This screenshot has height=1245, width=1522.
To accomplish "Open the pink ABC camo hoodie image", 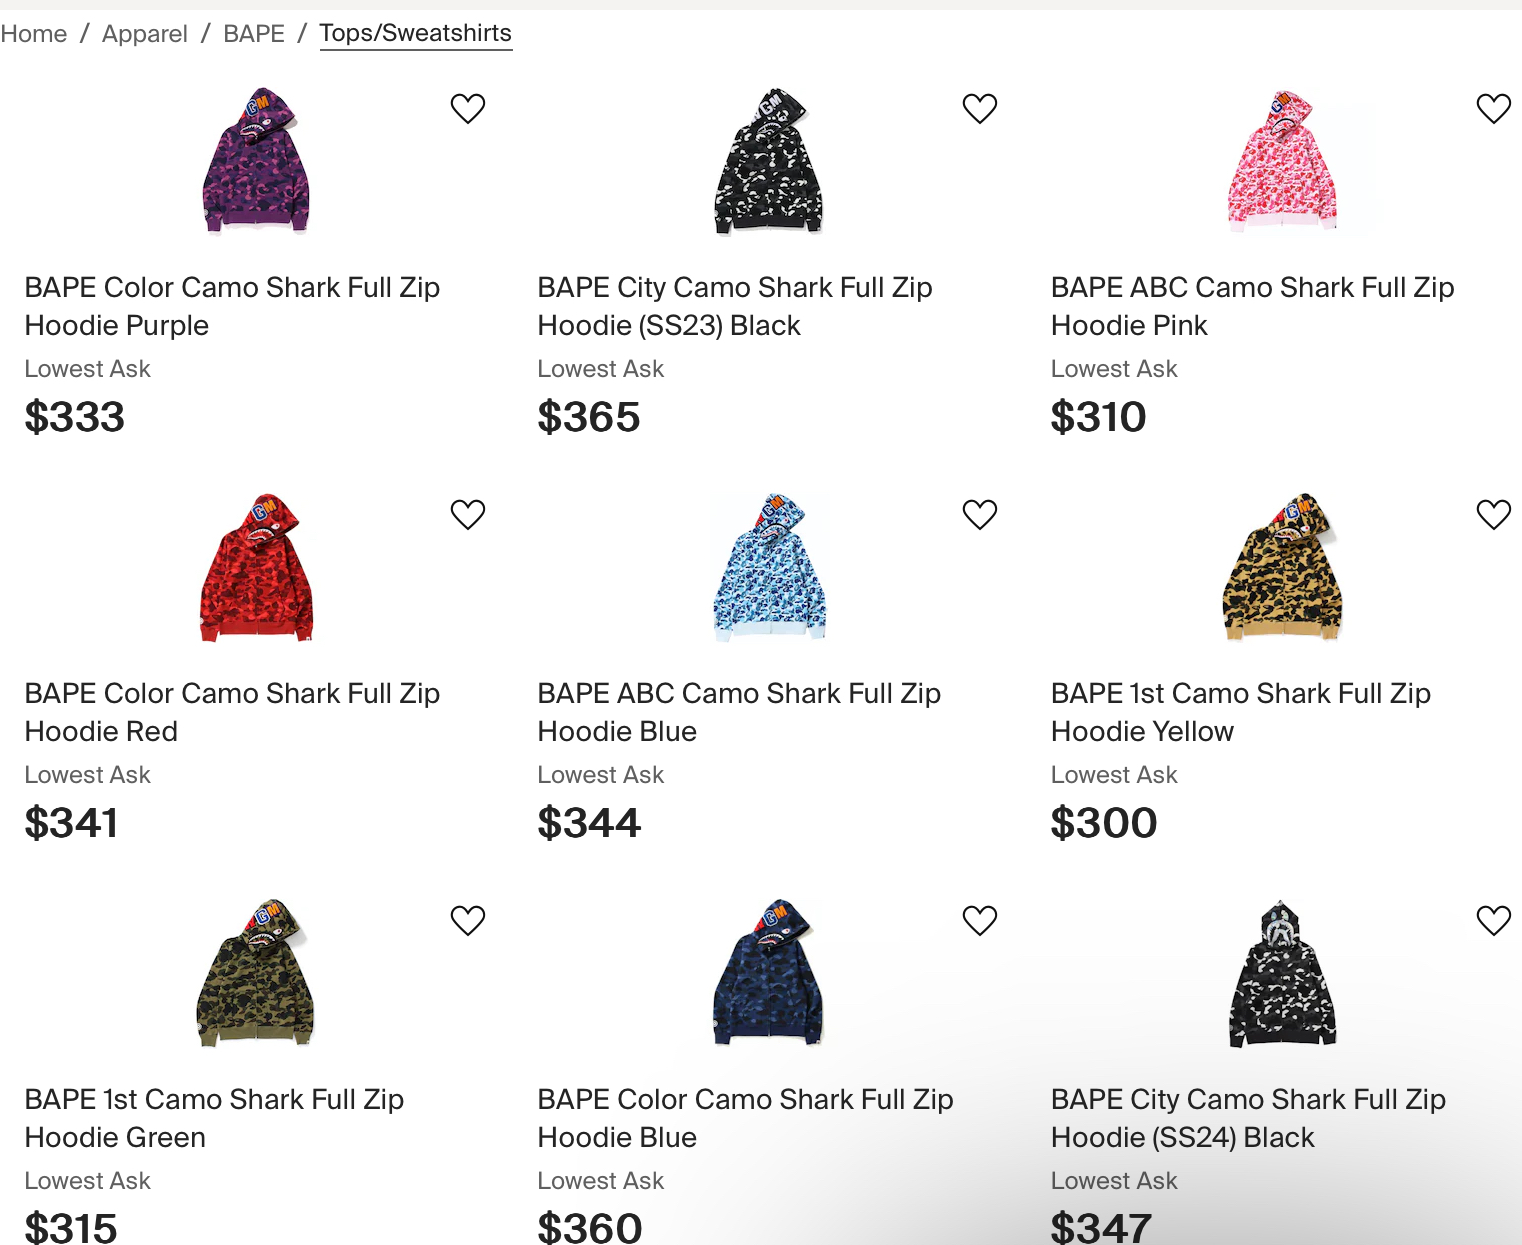I will tap(1283, 160).
